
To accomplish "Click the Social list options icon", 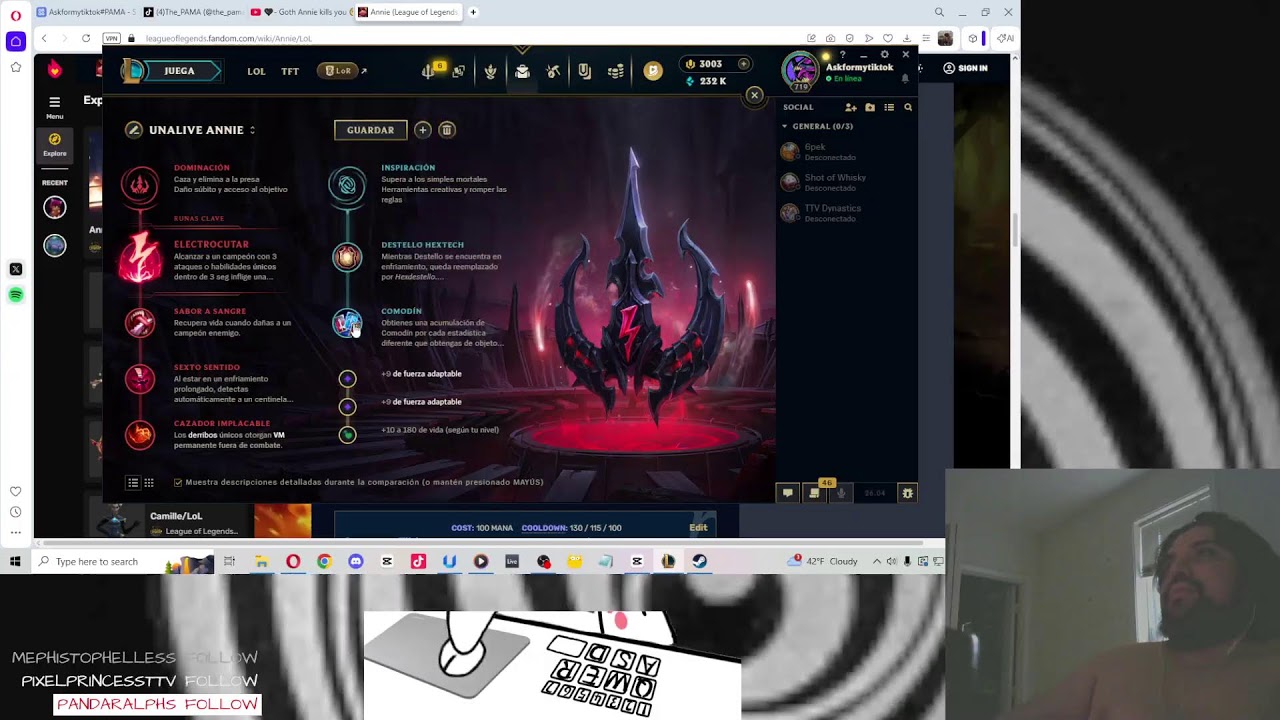I will tap(889, 107).
